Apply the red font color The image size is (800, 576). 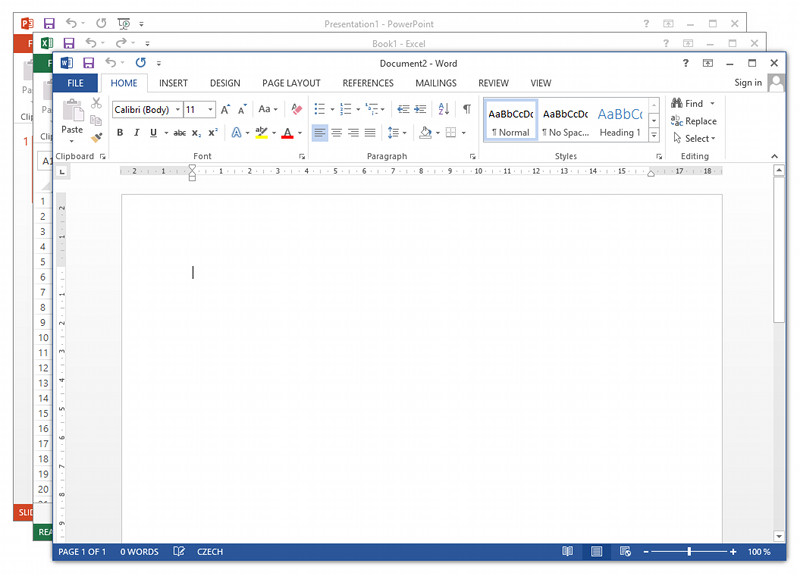288,133
